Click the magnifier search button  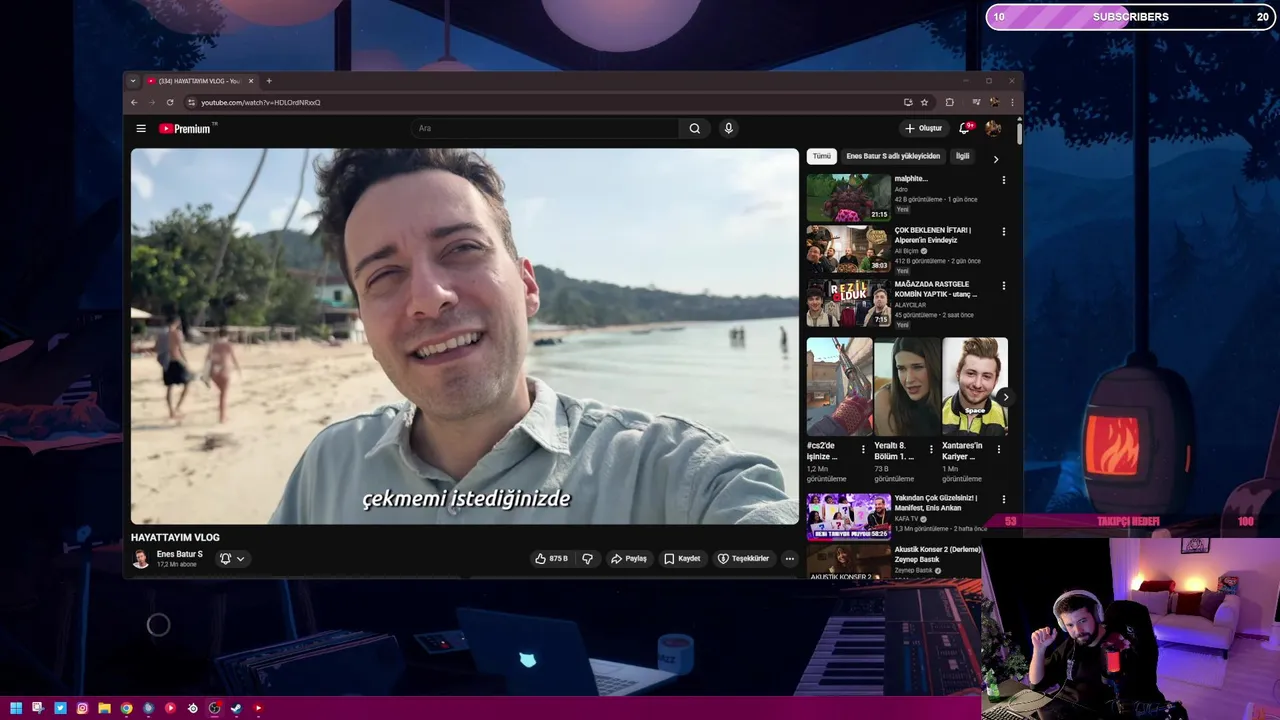point(694,128)
